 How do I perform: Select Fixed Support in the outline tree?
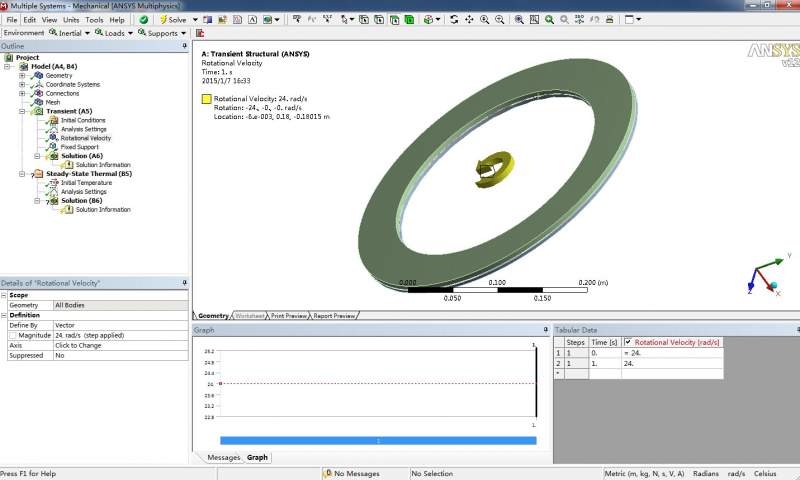coord(79,147)
